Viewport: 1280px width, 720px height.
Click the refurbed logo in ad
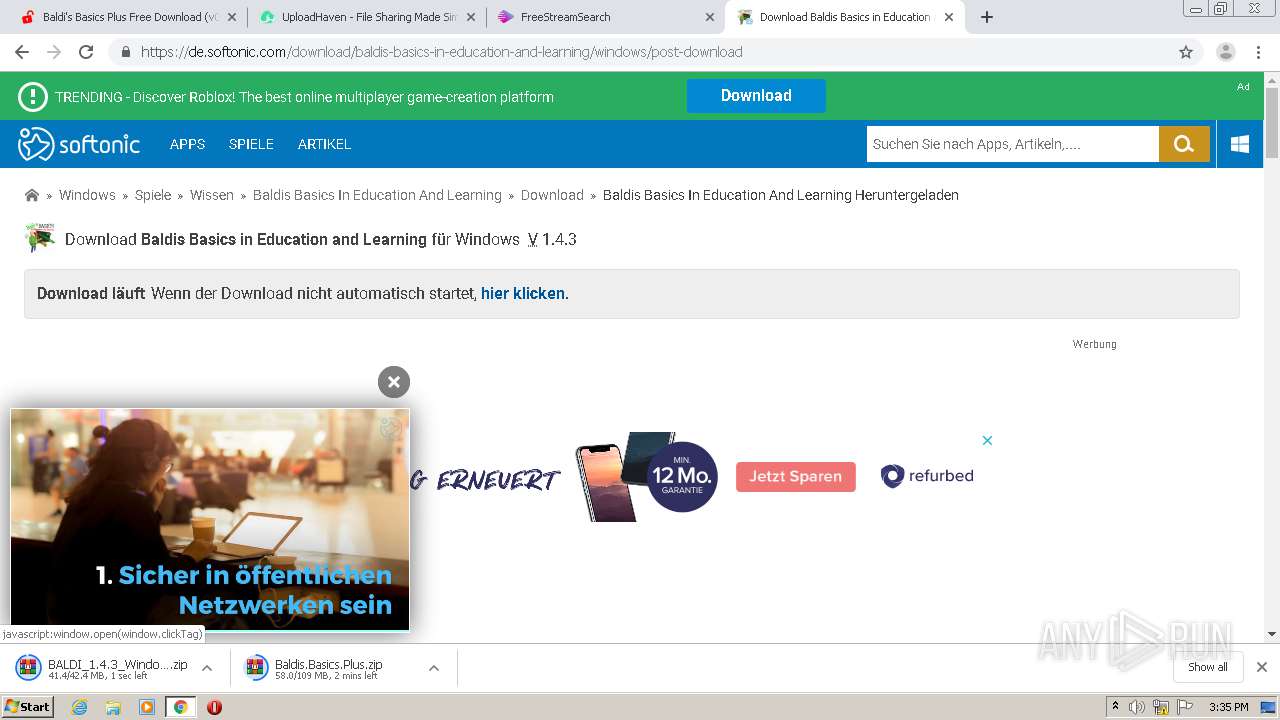(x=927, y=476)
